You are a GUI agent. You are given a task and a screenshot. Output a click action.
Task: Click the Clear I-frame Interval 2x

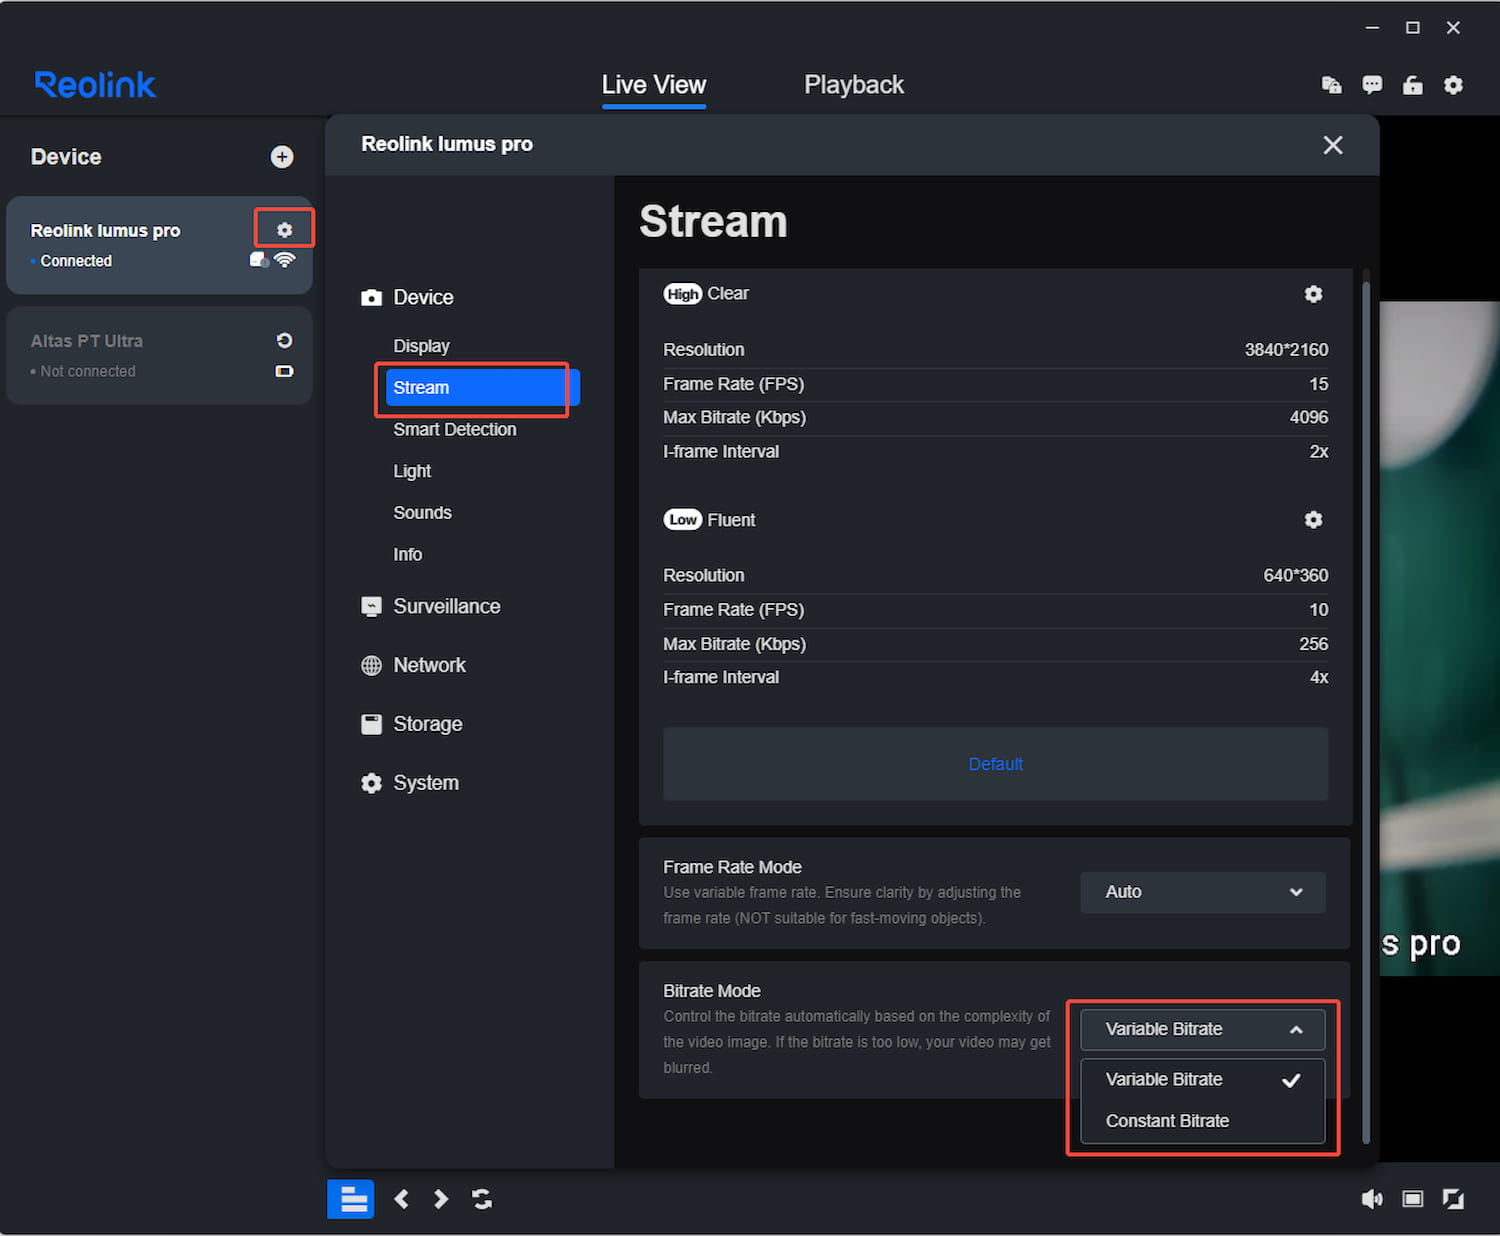click(1319, 452)
